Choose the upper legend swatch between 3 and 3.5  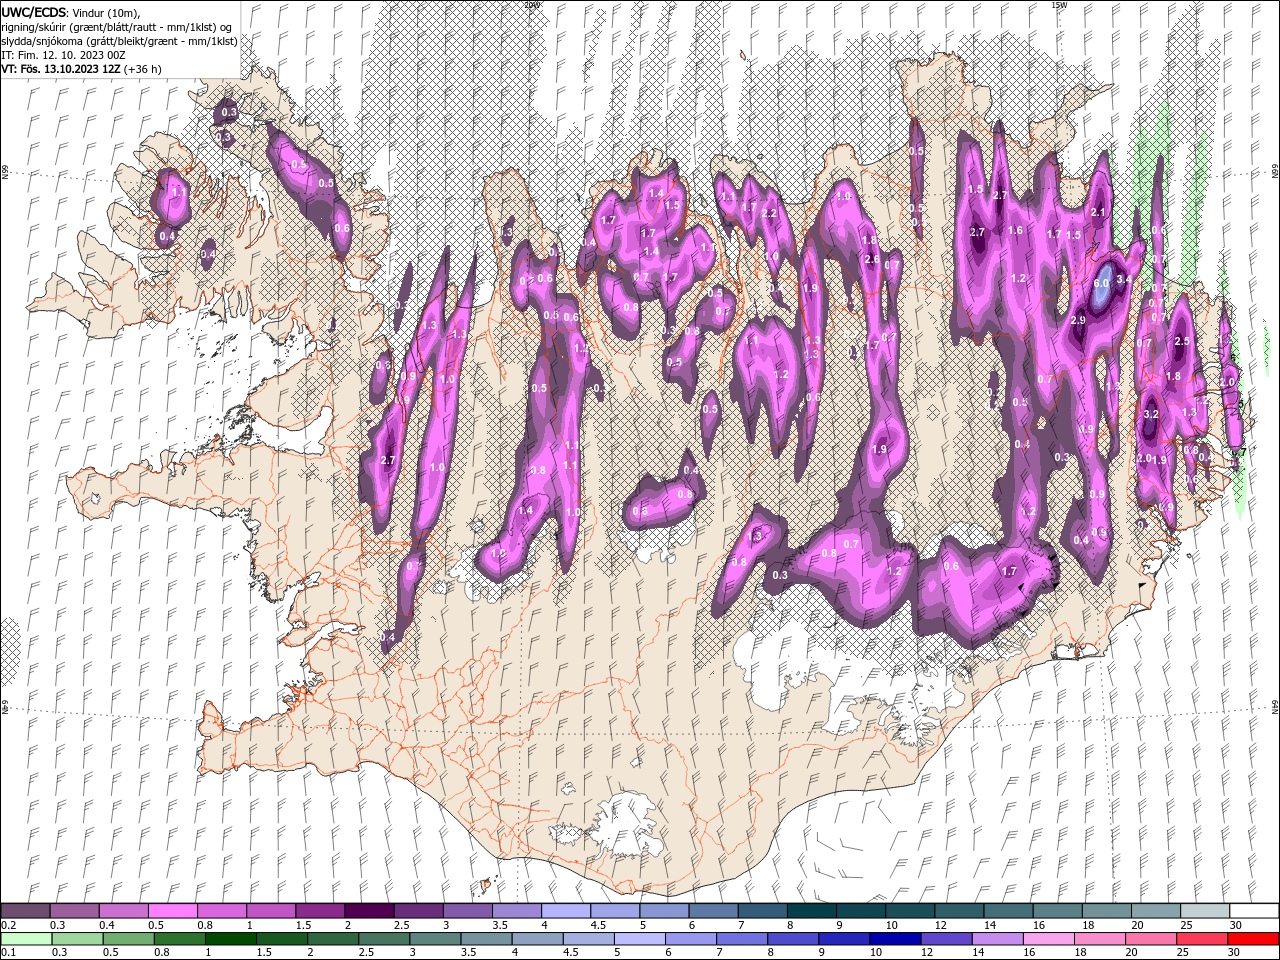point(466,911)
